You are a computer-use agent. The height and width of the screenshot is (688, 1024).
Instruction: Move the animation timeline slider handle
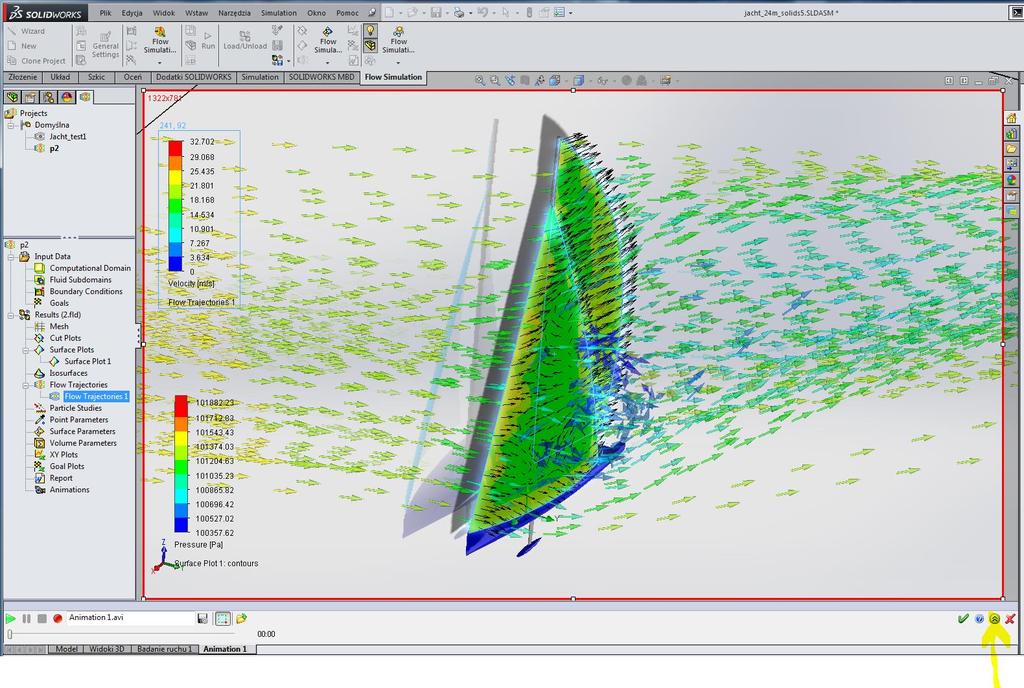pyautogui.click(x=10, y=634)
